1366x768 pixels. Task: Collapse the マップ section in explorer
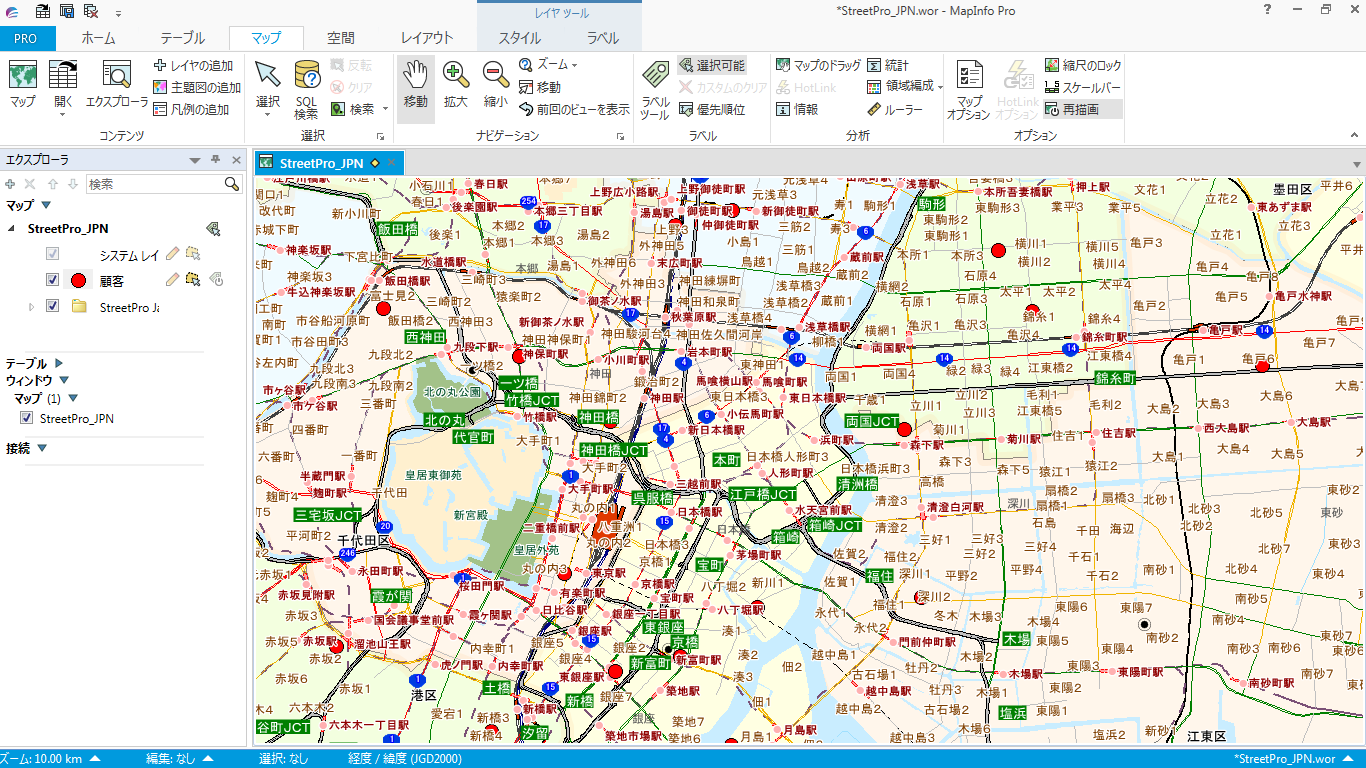coord(45,205)
